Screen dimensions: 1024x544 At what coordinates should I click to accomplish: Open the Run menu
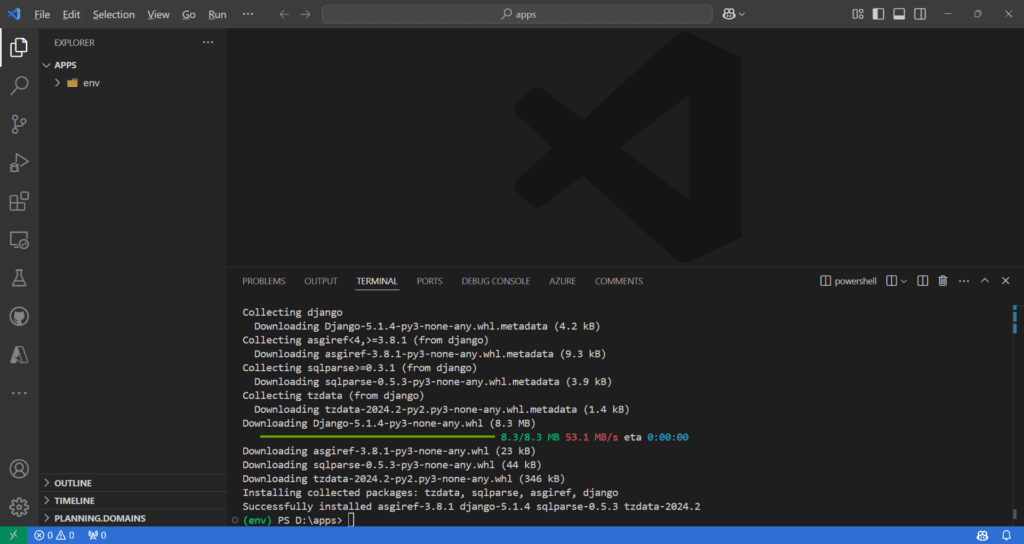pos(217,14)
